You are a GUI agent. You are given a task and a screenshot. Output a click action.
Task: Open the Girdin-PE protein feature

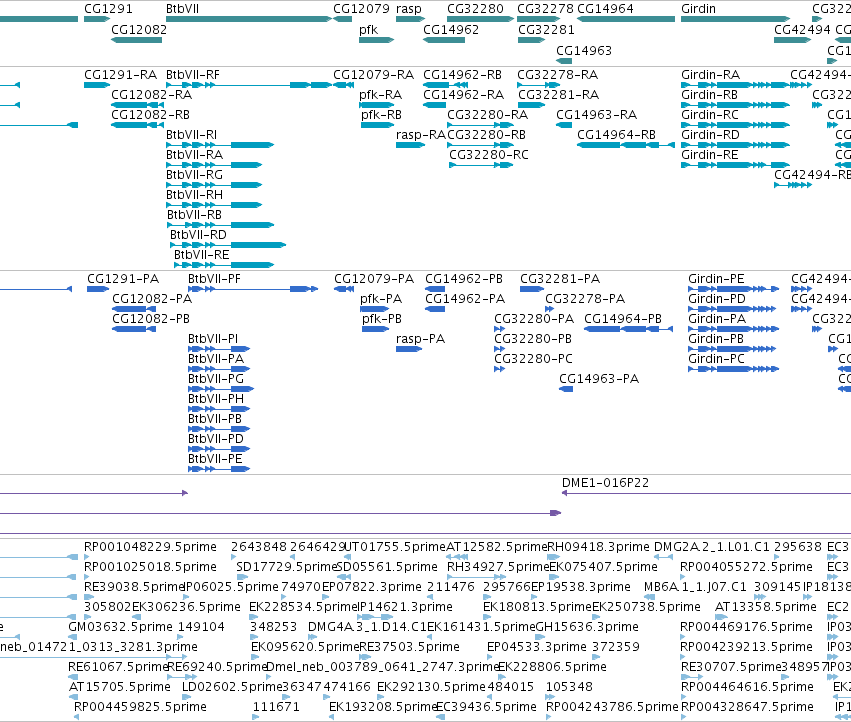[x=733, y=289]
